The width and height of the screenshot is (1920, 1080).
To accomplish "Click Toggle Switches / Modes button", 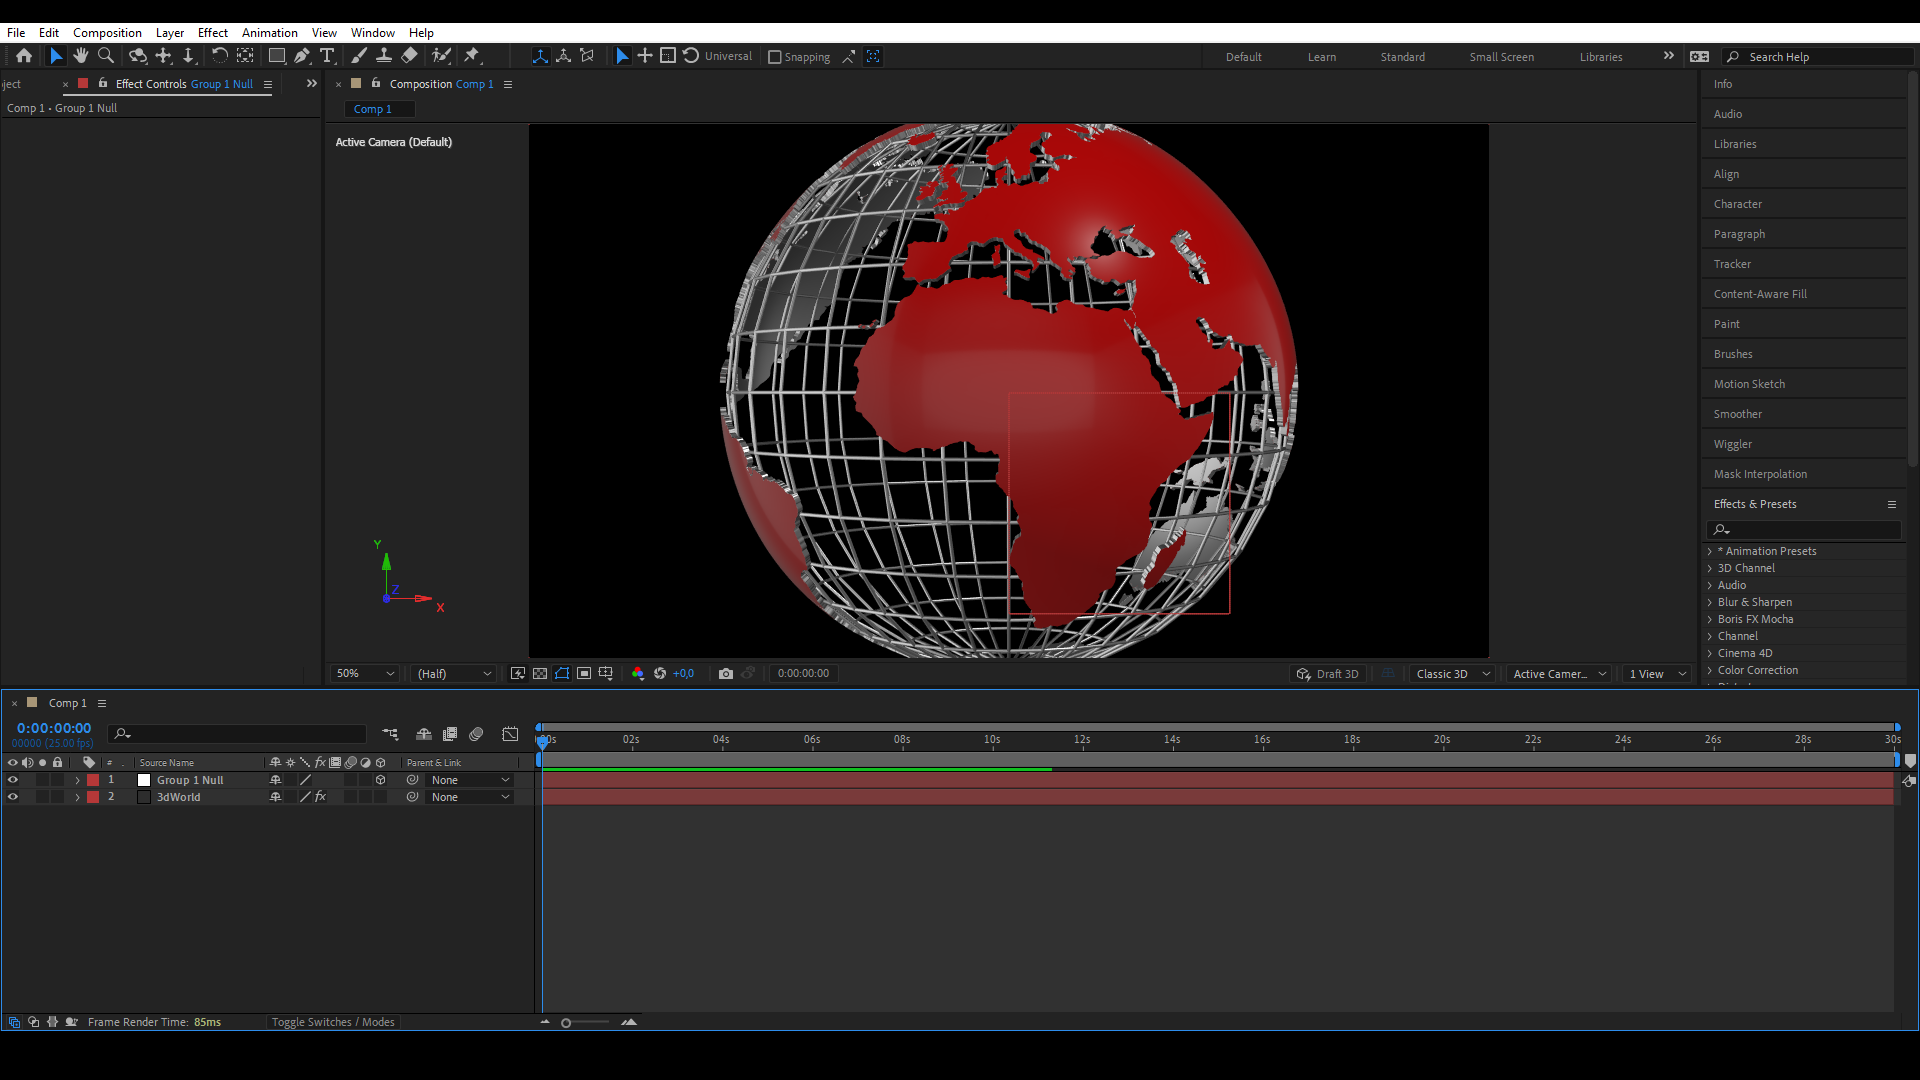I will pos(333,1022).
